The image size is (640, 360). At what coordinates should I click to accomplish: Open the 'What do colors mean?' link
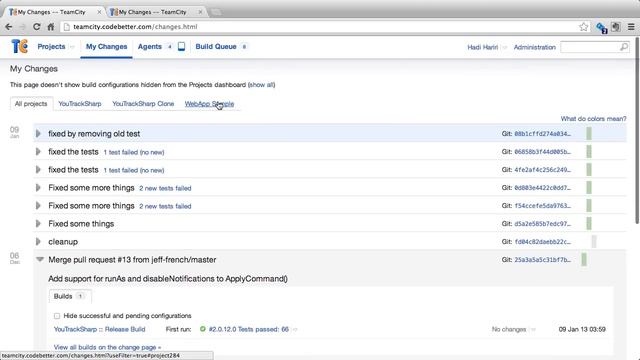[x=593, y=119]
